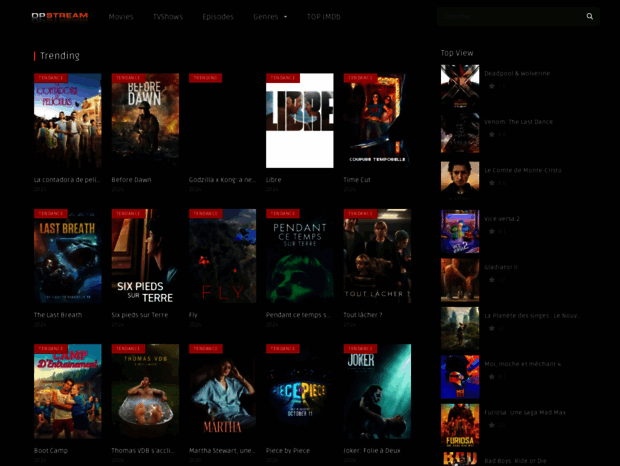Click the Fly title link
Screen dimensions: 620x466
tap(193, 315)
